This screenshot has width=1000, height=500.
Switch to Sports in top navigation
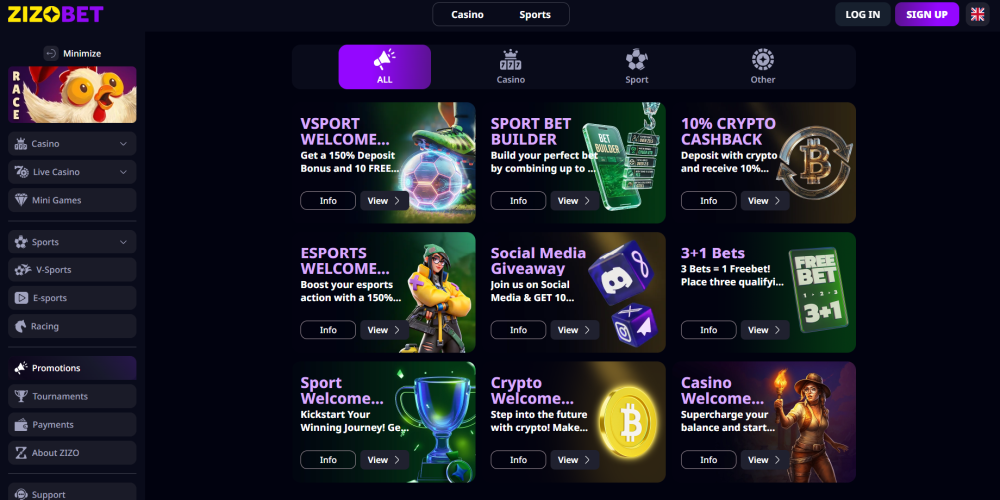click(534, 15)
